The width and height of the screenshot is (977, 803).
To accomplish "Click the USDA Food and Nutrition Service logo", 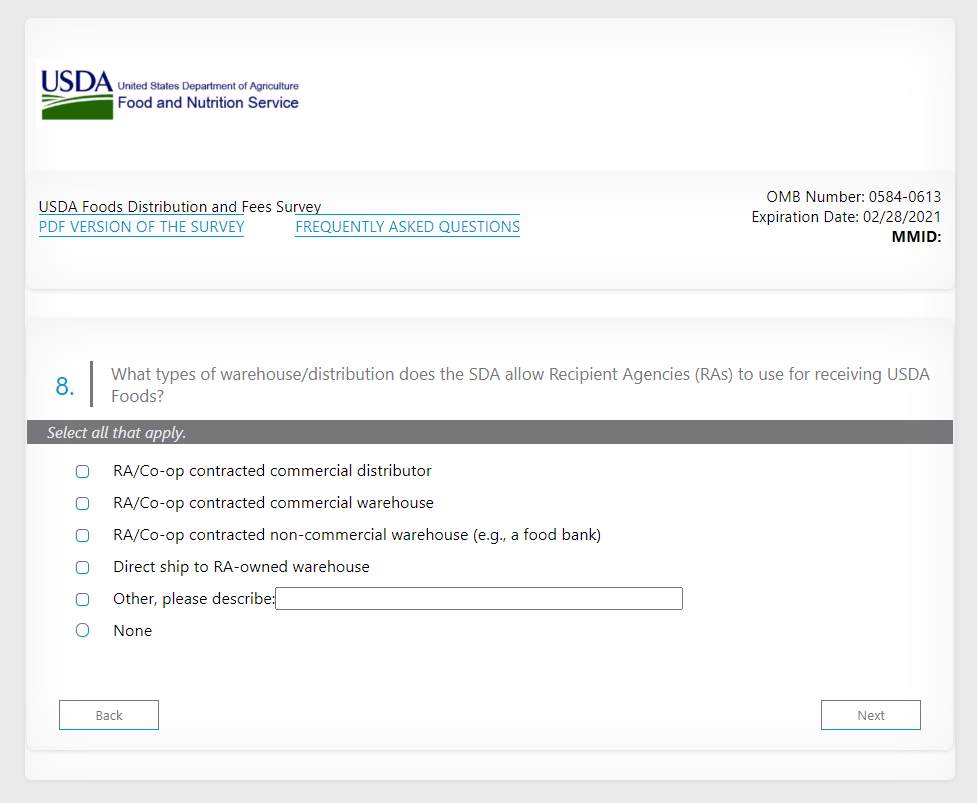I will click(169, 94).
